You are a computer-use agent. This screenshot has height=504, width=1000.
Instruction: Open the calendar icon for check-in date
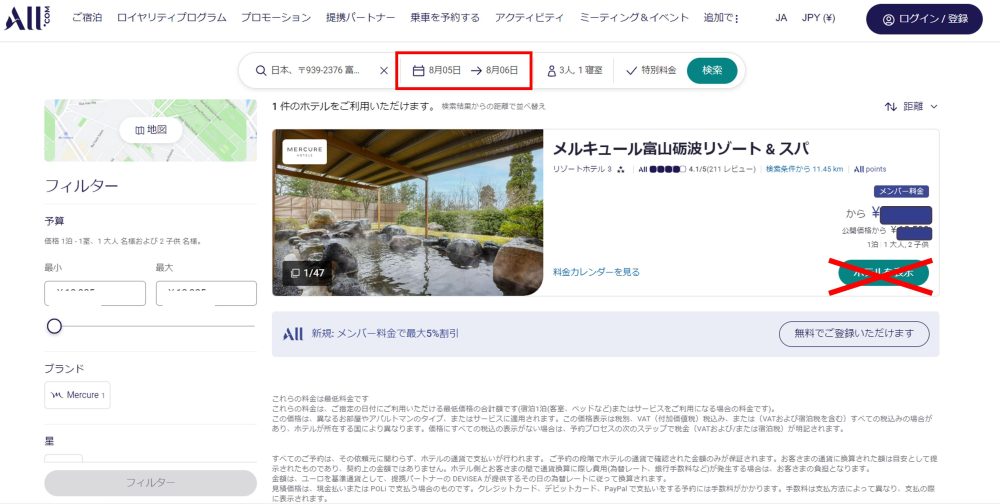(418, 71)
